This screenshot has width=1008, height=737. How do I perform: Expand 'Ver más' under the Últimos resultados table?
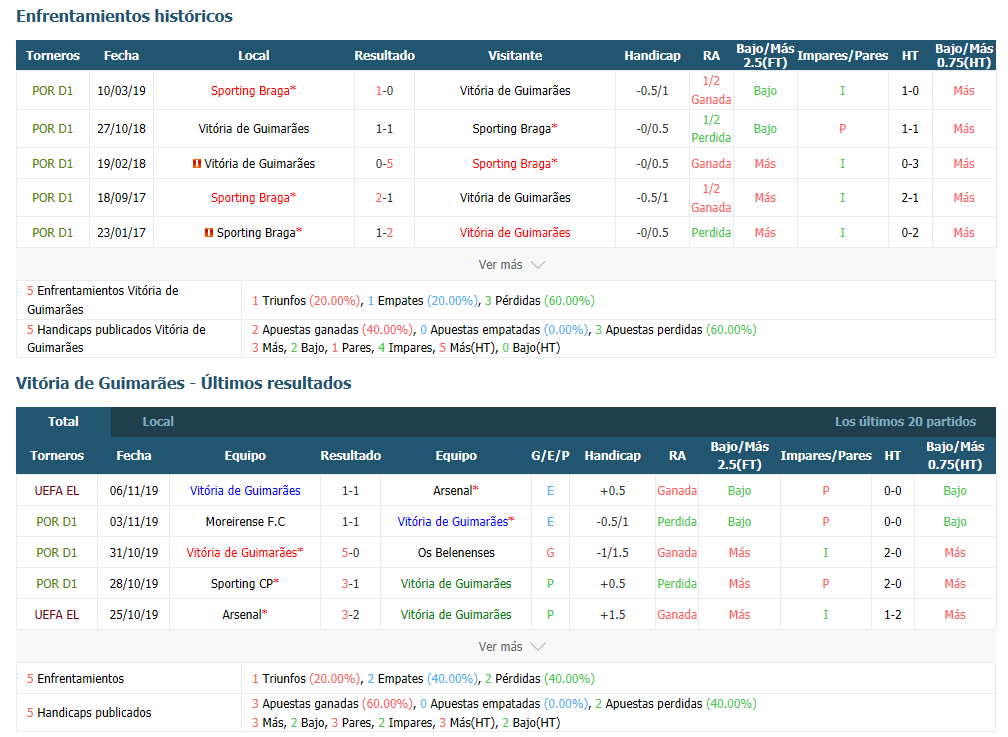pyautogui.click(x=511, y=647)
